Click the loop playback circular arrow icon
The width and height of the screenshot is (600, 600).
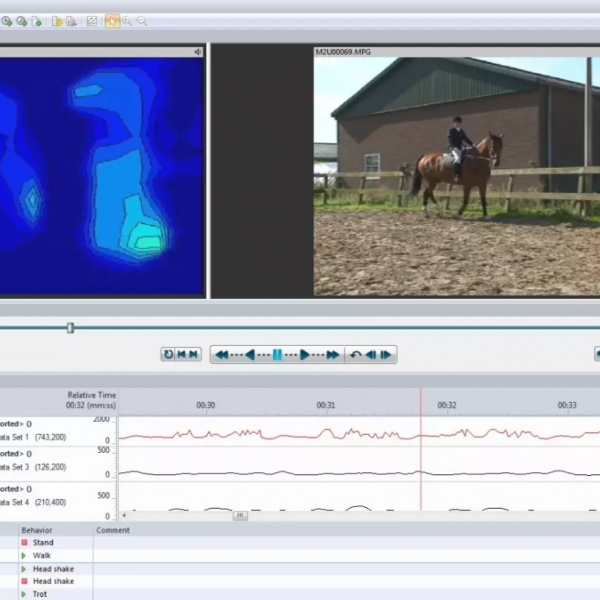point(168,354)
